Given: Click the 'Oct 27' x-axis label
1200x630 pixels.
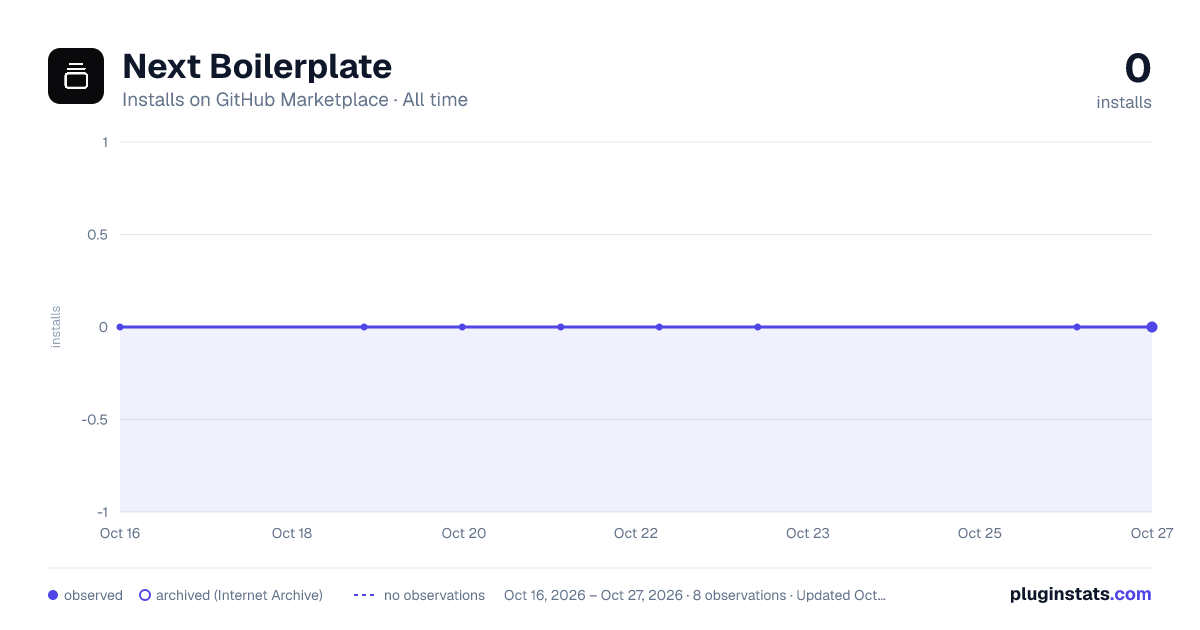Looking at the screenshot, I should [1151, 533].
